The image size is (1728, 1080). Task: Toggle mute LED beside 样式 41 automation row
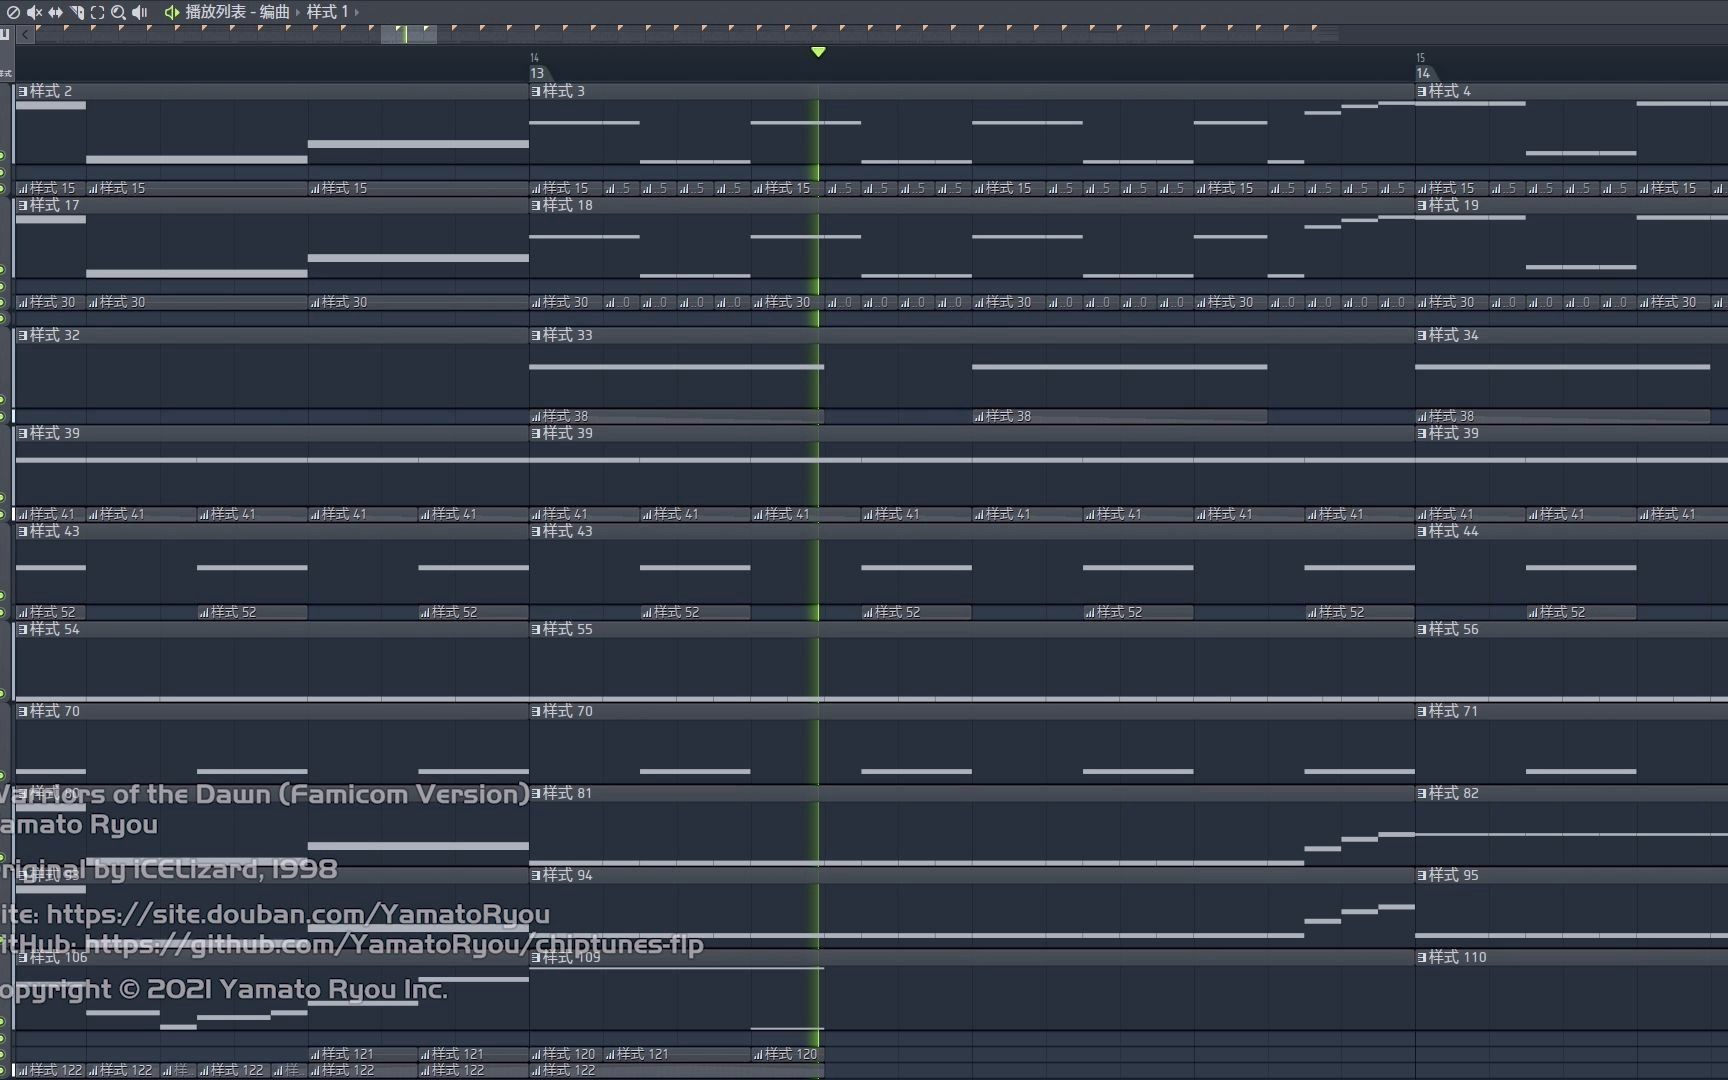pos(3,514)
